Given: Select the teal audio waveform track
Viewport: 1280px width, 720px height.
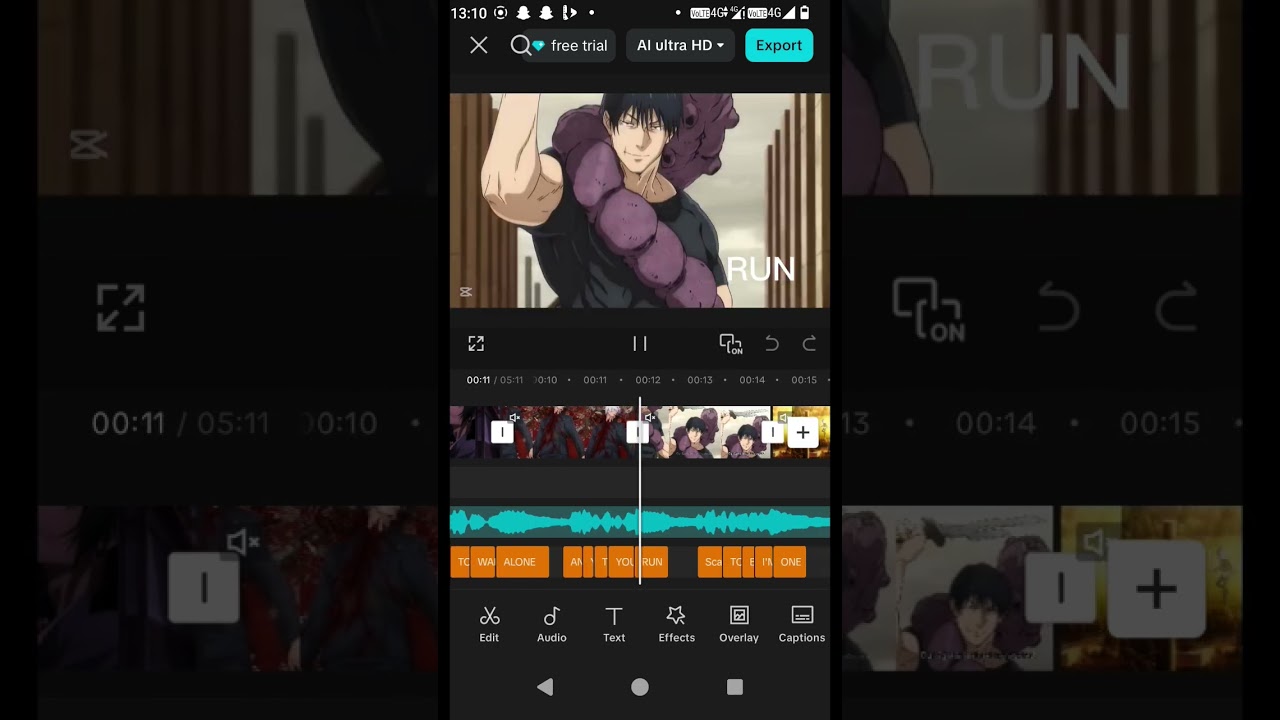Looking at the screenshot, I should 640,521.
